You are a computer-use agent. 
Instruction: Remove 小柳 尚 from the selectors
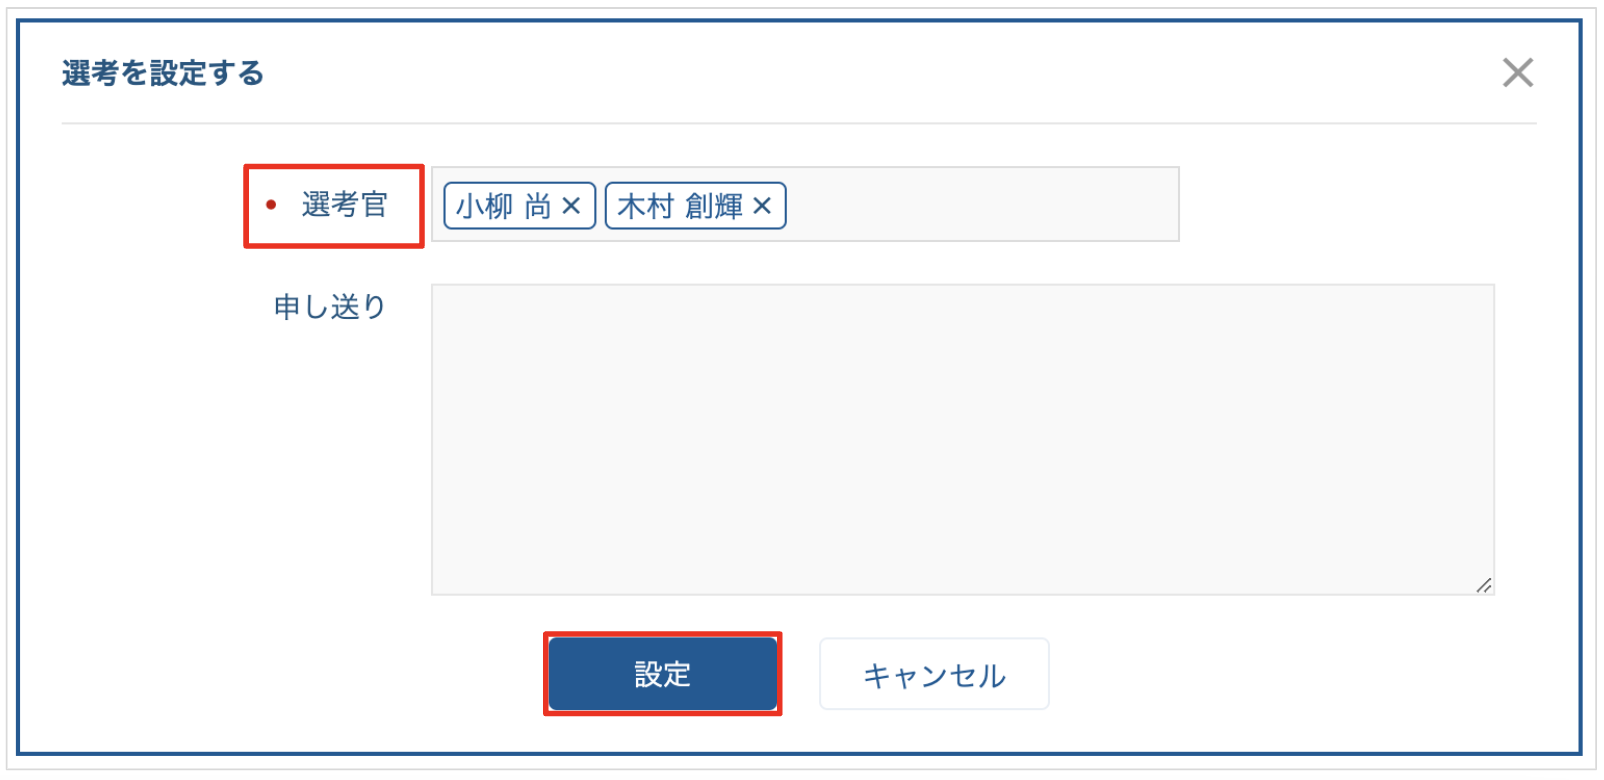571,206
